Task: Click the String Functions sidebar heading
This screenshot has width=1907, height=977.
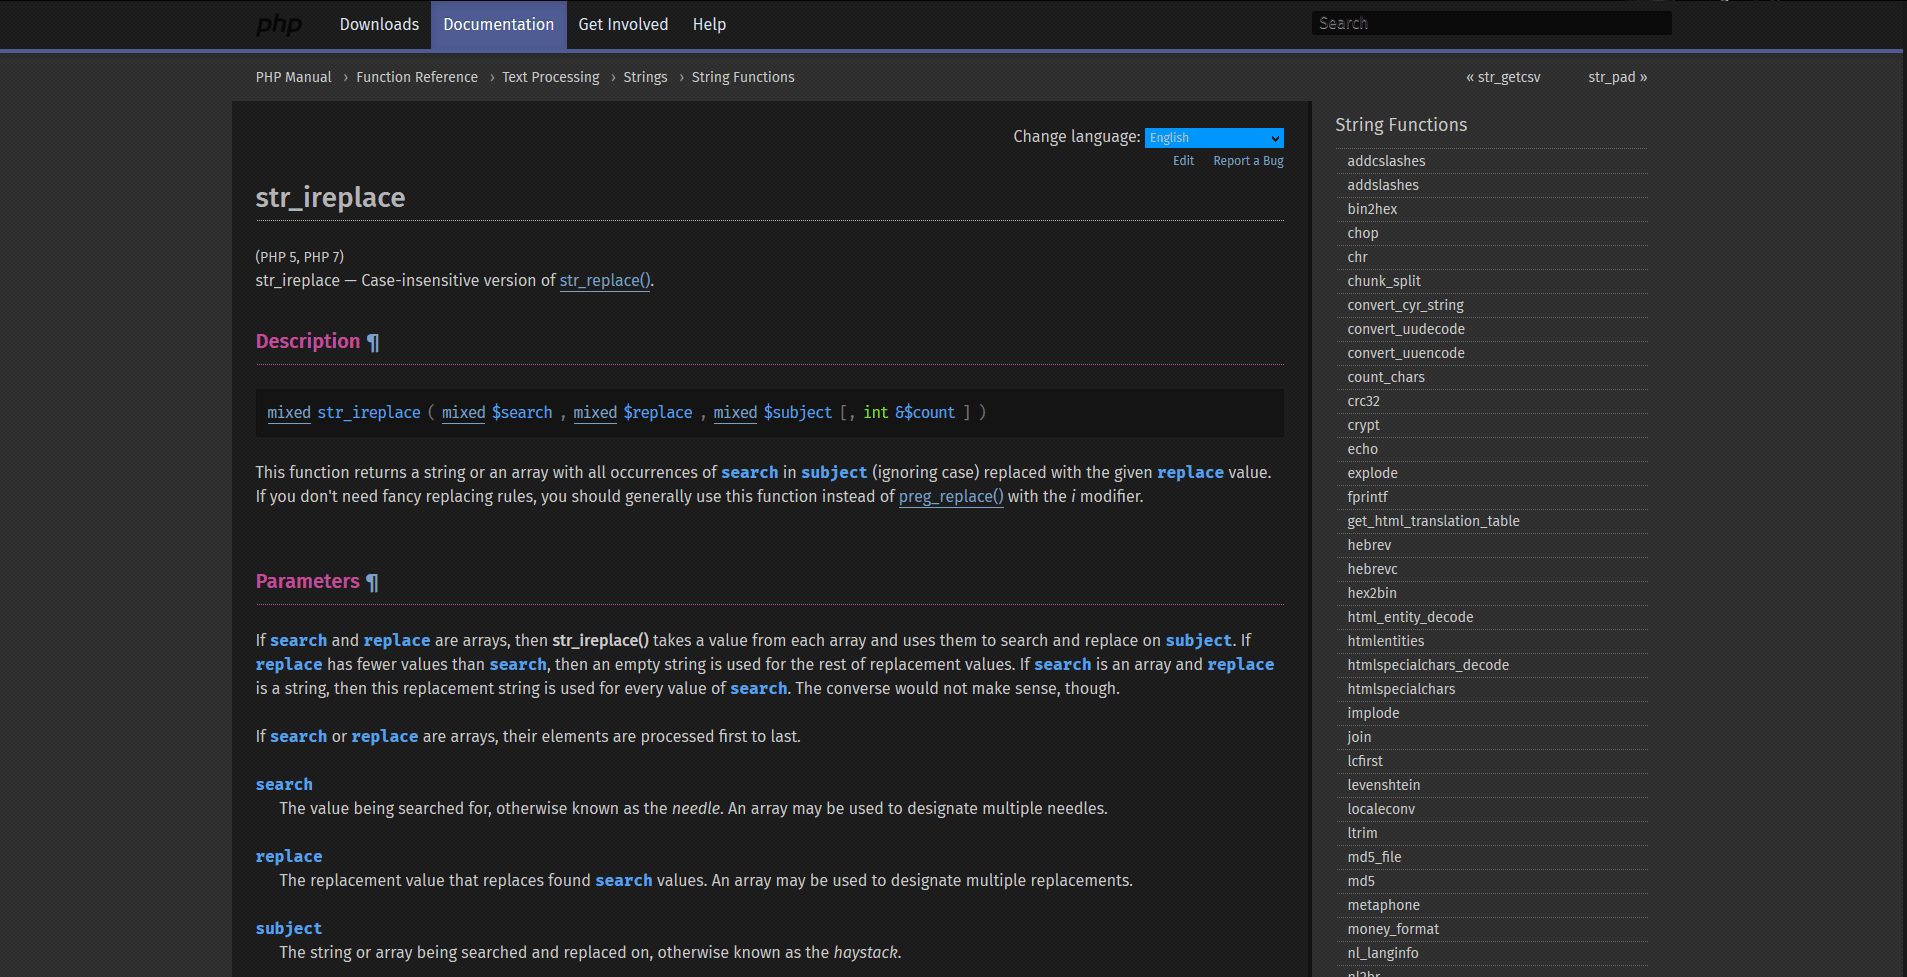Action: click(x=1400, y=125)
